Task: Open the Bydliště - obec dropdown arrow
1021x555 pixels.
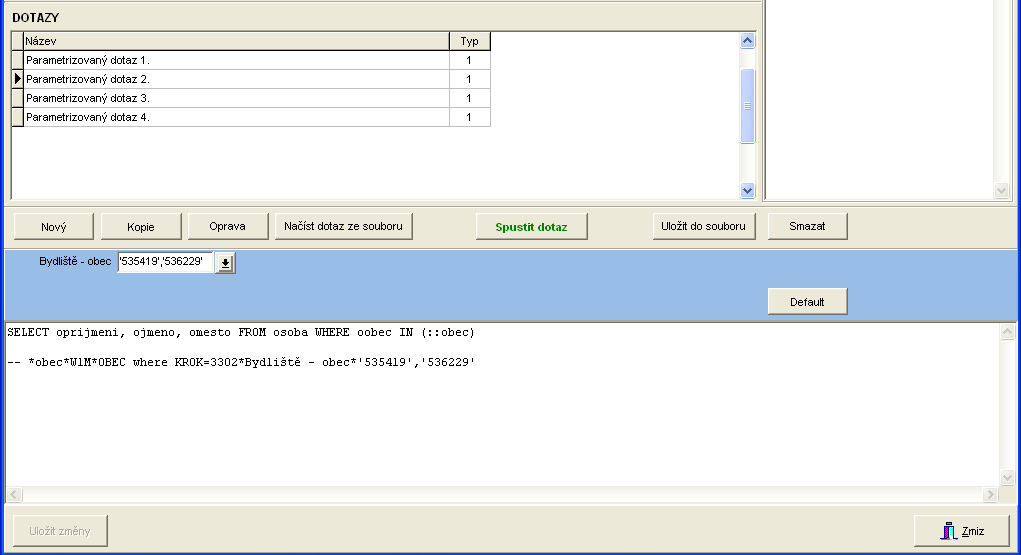Action: pyautogui.click(x=225, y=263)
